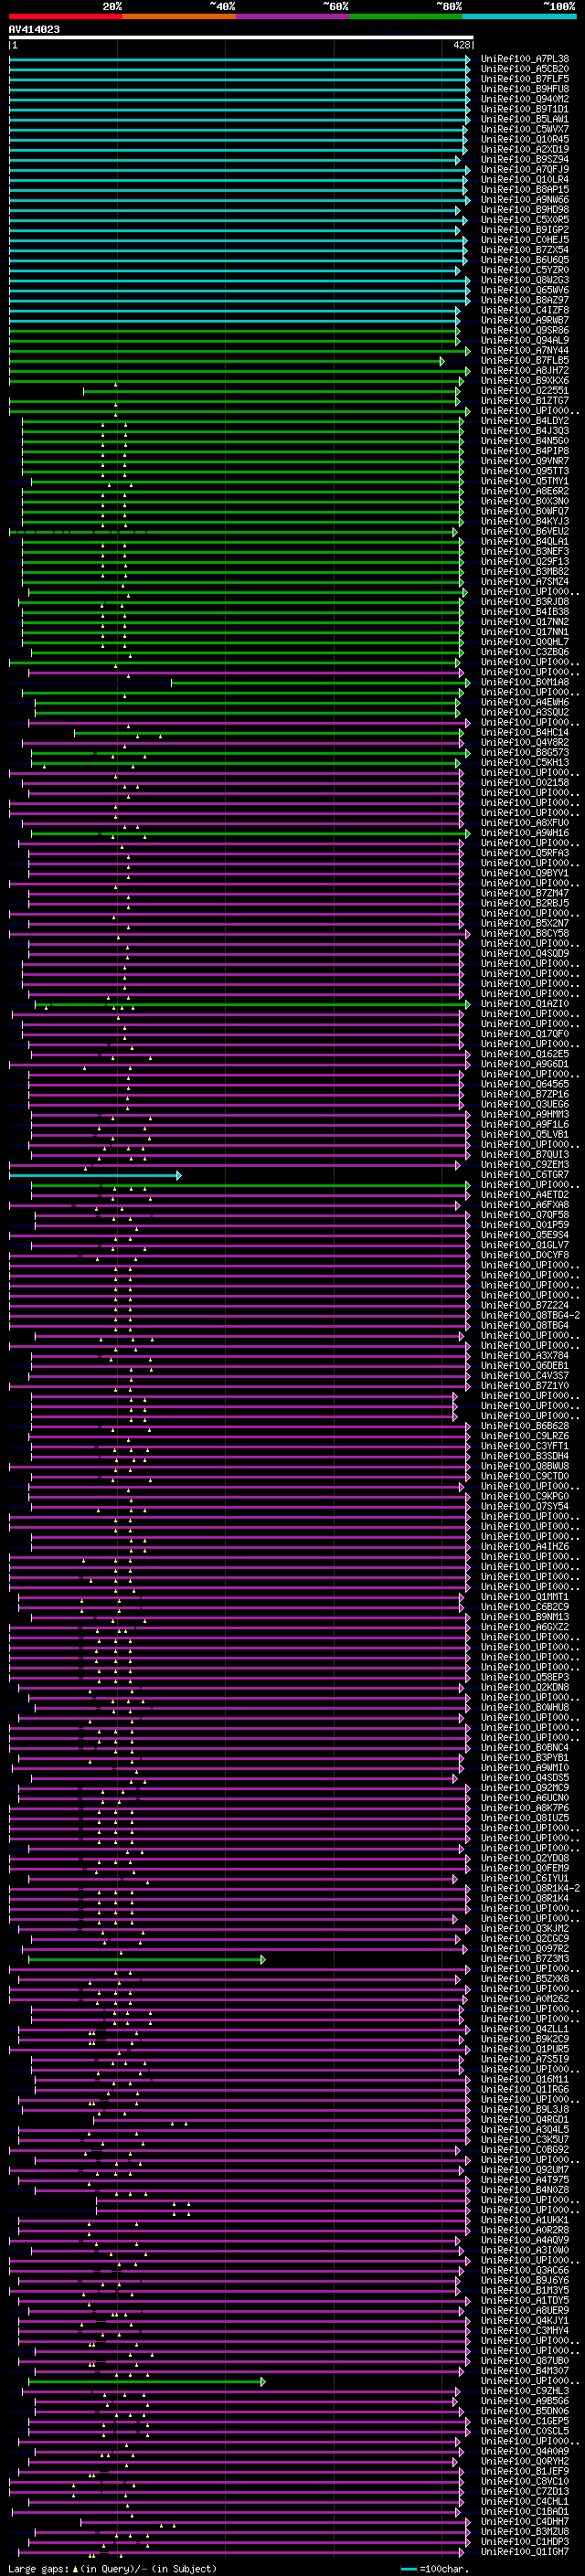Select the UniRef100_B4HC14 label
The height and width of the screenshot is (2576, 585).
click(525, 732)
